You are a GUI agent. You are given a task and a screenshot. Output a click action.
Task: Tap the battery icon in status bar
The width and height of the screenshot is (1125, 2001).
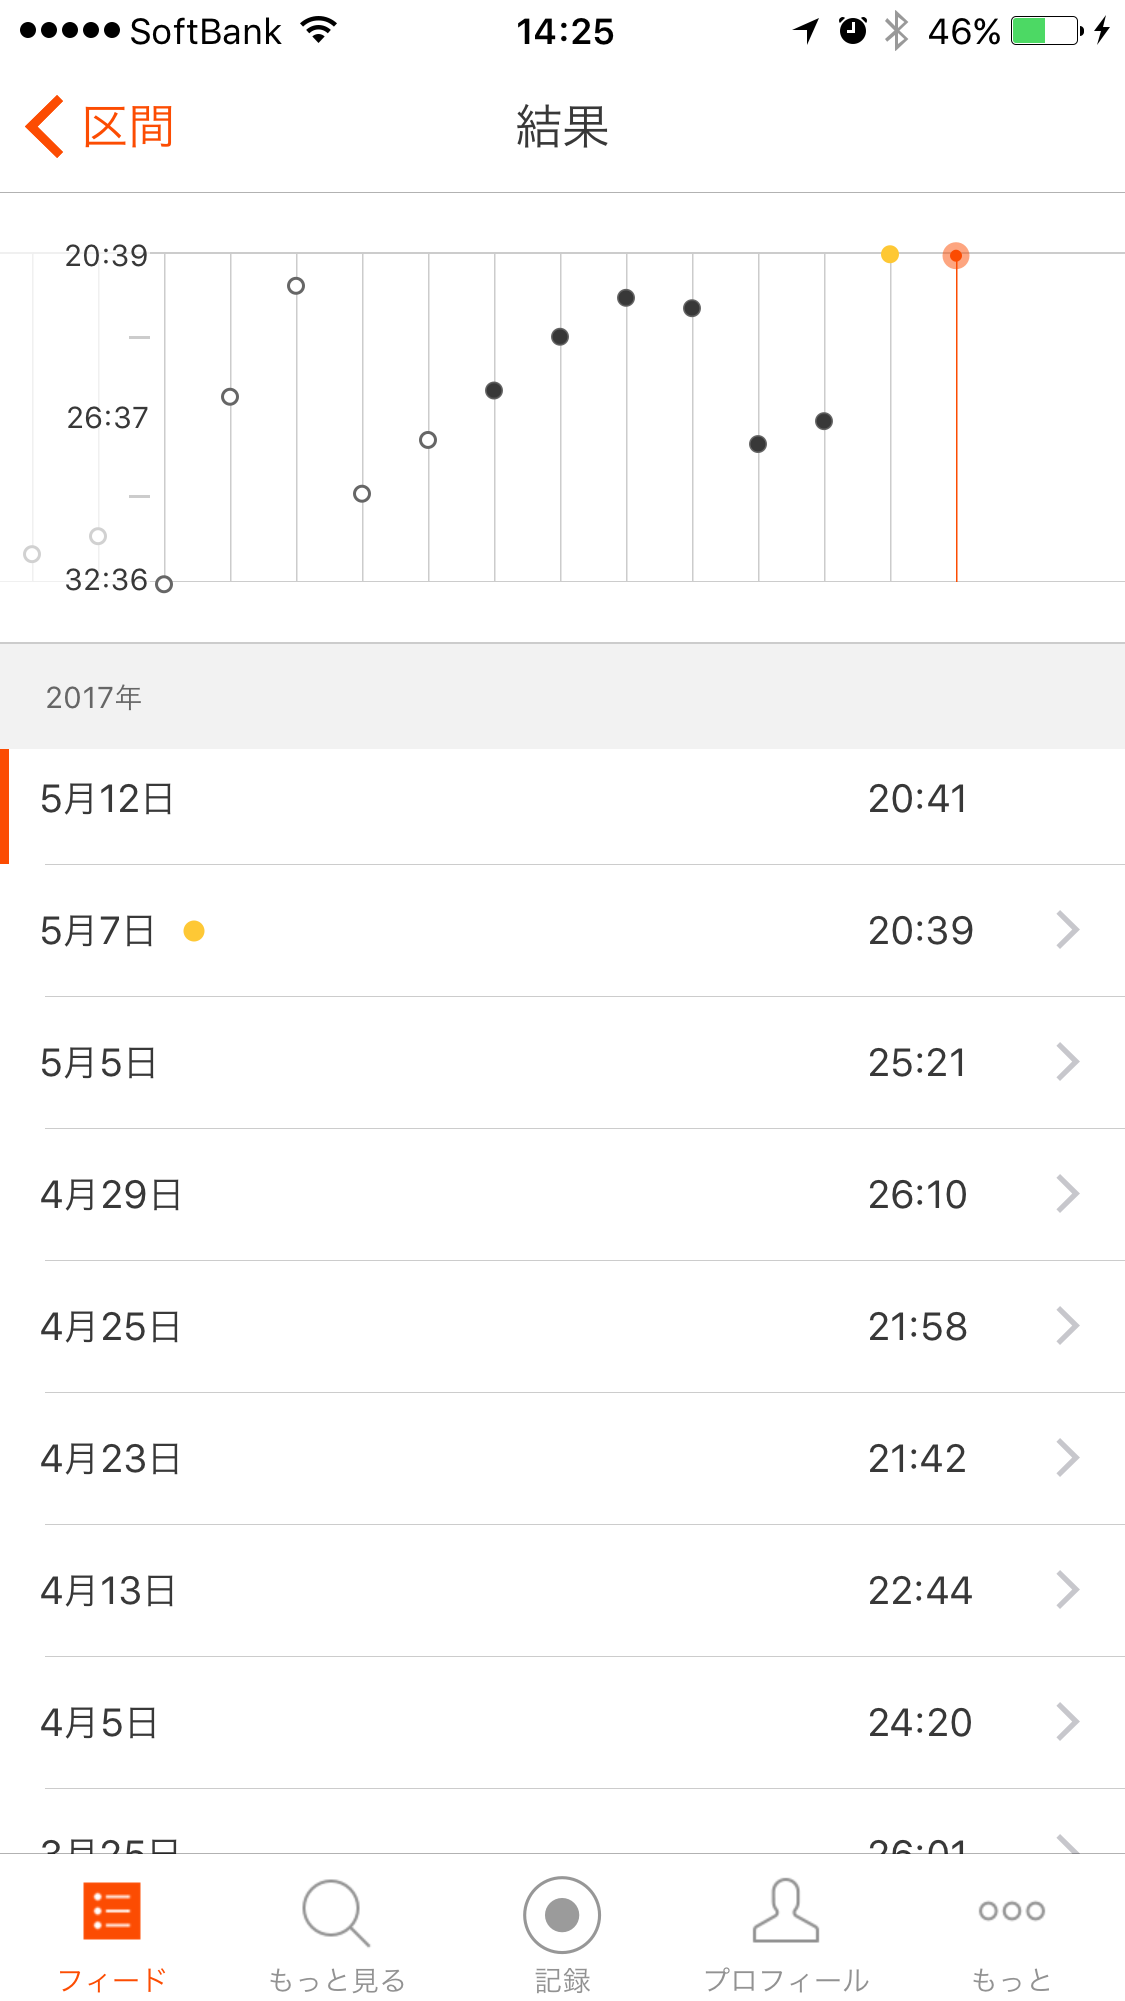[1046, 31]
